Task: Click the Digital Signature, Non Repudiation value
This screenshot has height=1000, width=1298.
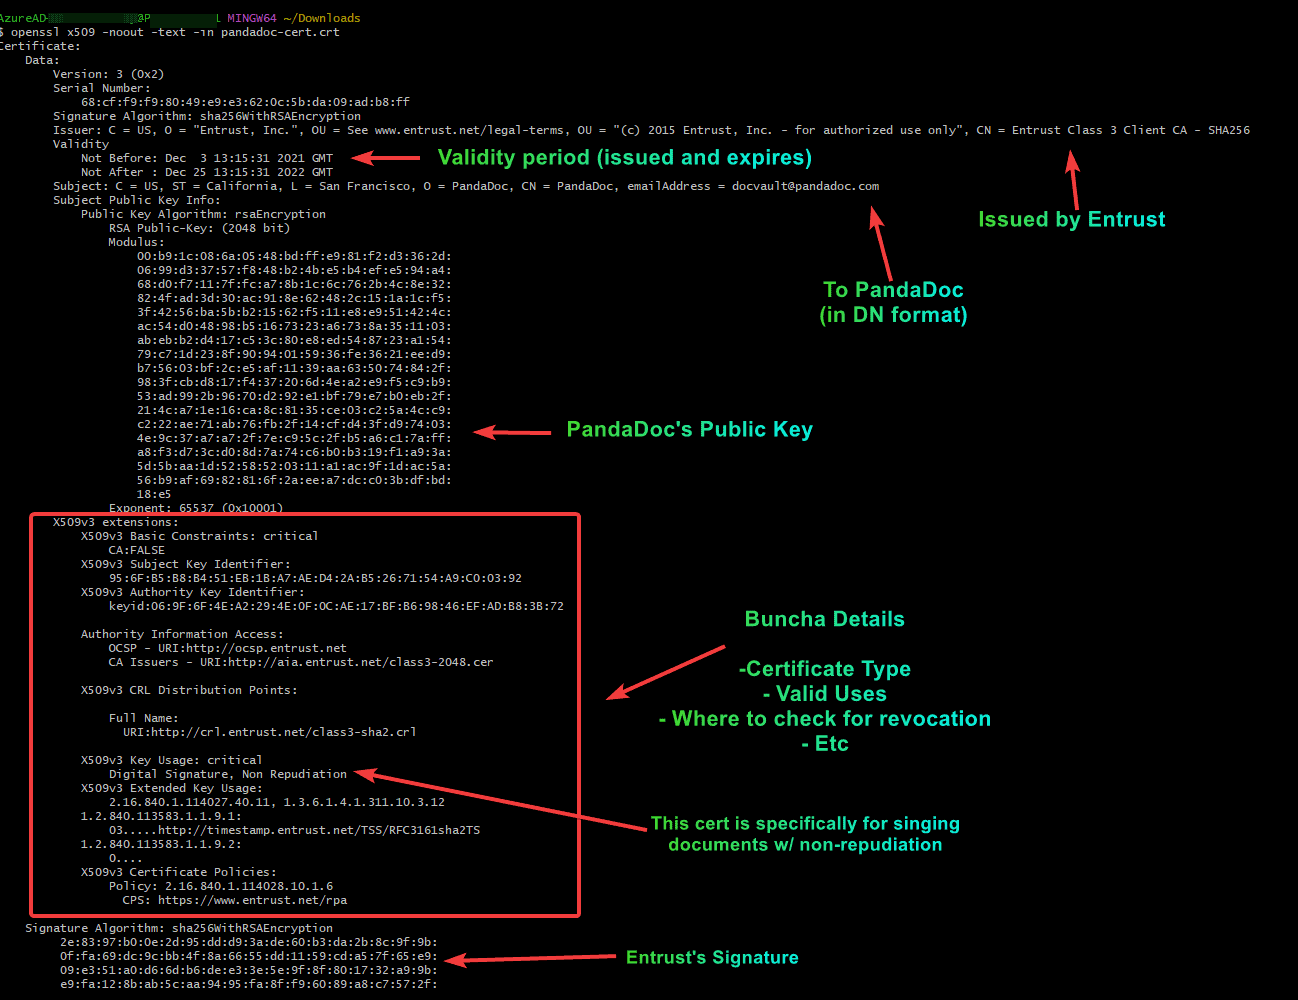Action: pos(228,774)
